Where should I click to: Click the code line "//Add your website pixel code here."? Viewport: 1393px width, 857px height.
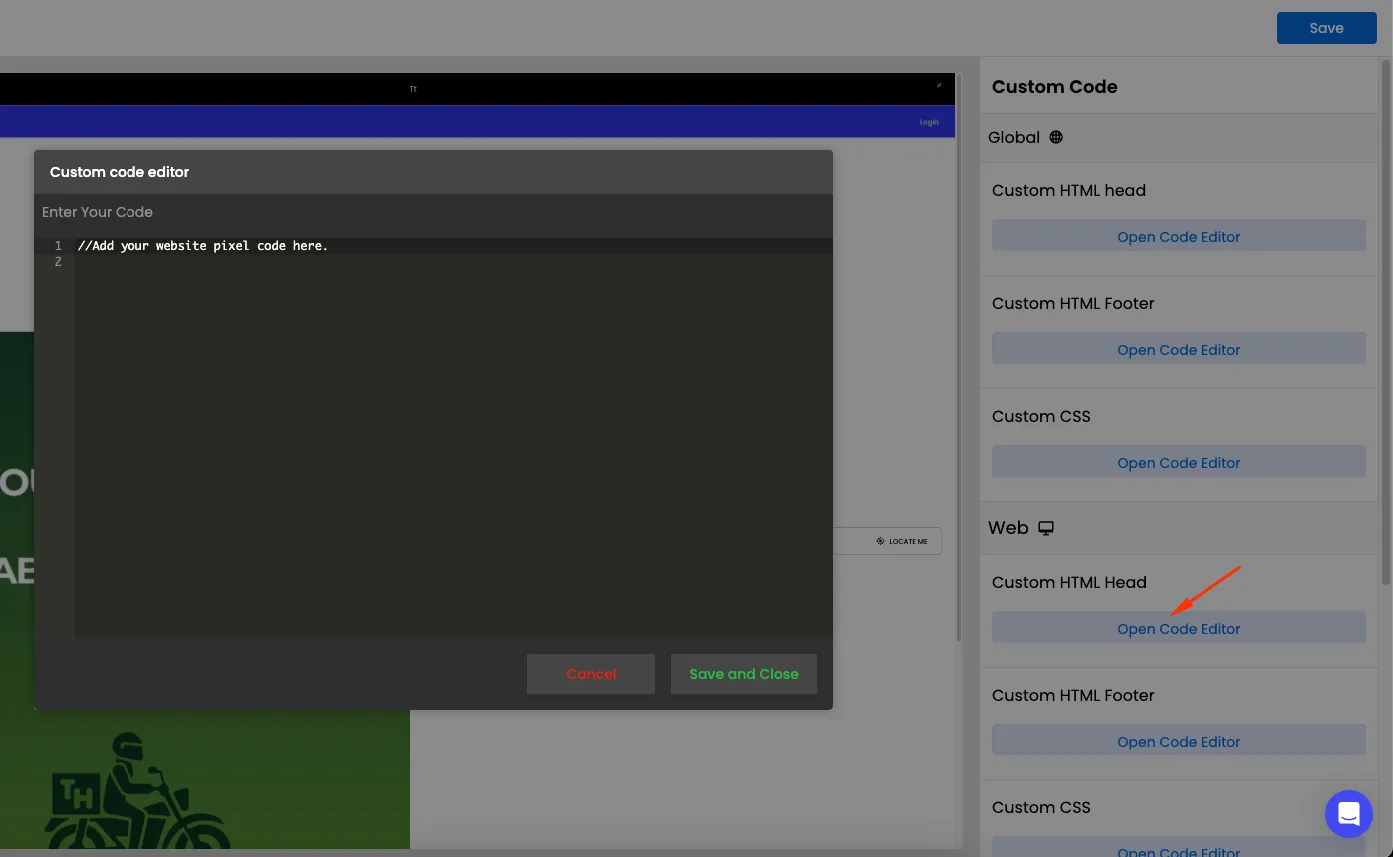point(203,246)
